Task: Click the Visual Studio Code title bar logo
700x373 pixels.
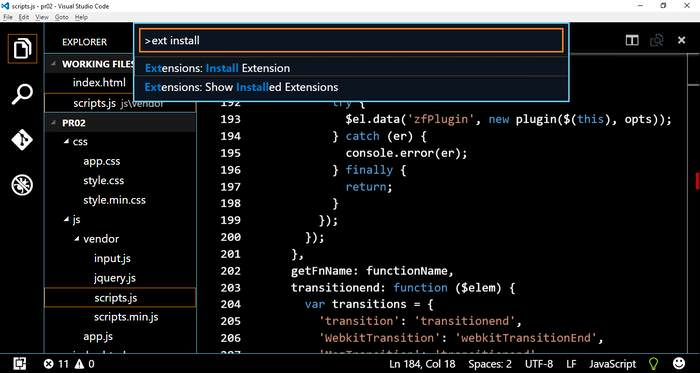Action: tap(5, 6)
